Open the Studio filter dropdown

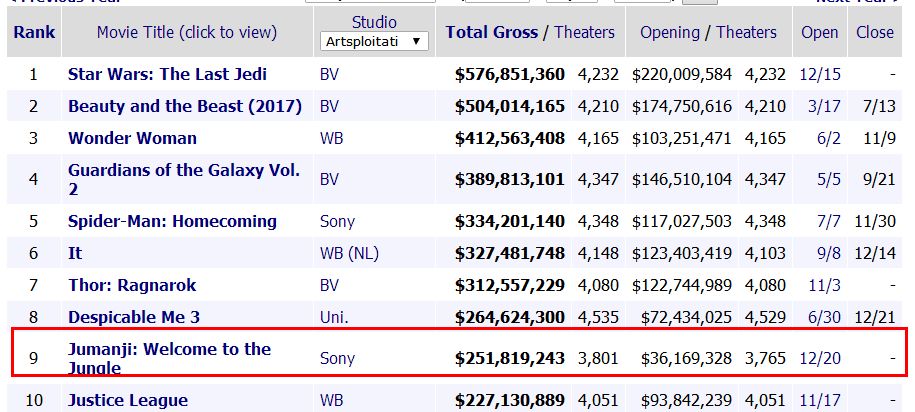[375, 42]
